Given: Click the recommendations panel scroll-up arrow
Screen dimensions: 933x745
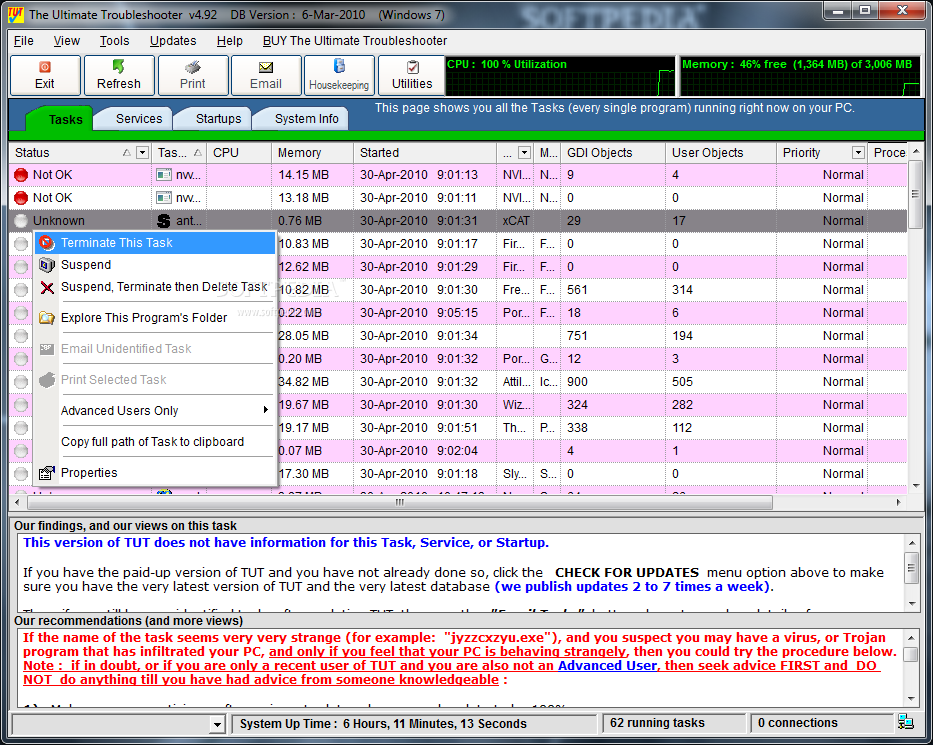Looking at the screenshot, I should pyautogui.click(x=911, y=638).
